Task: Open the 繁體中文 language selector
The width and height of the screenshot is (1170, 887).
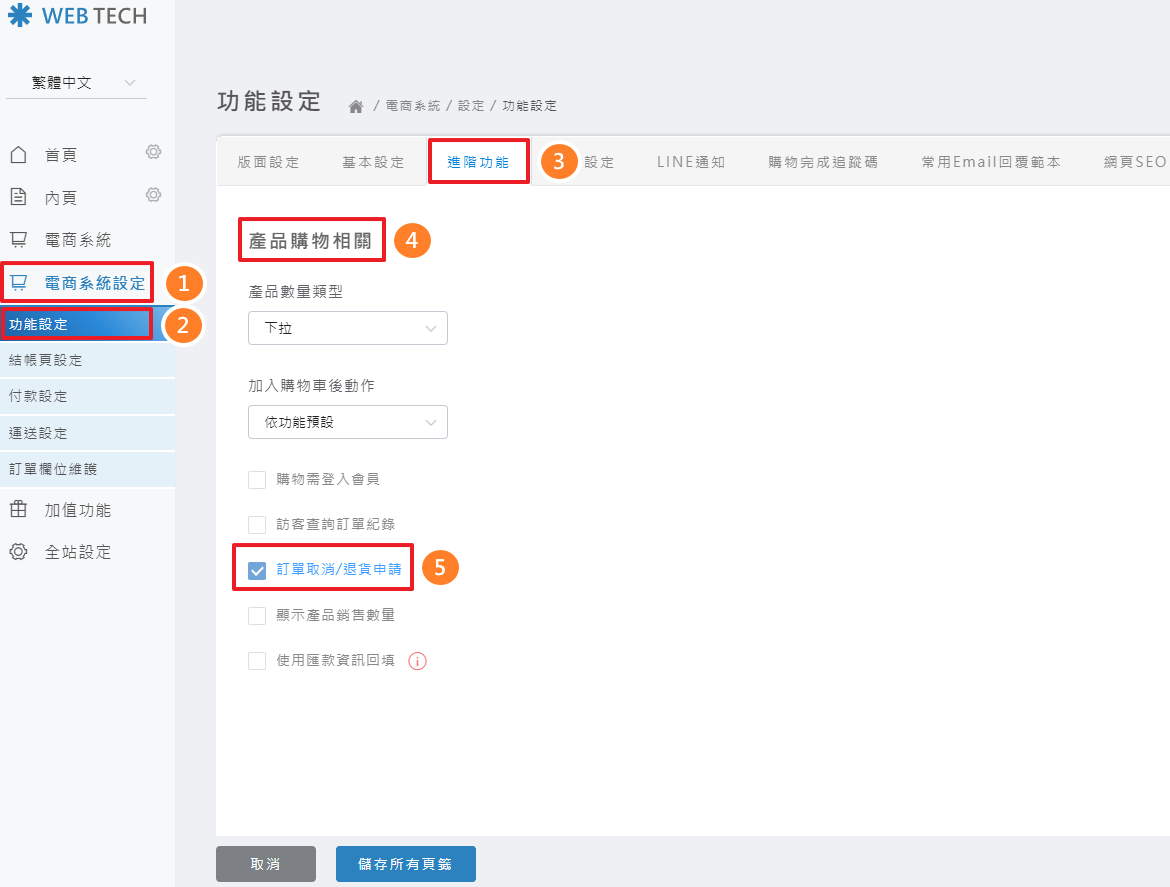Action: pos(76,83)
